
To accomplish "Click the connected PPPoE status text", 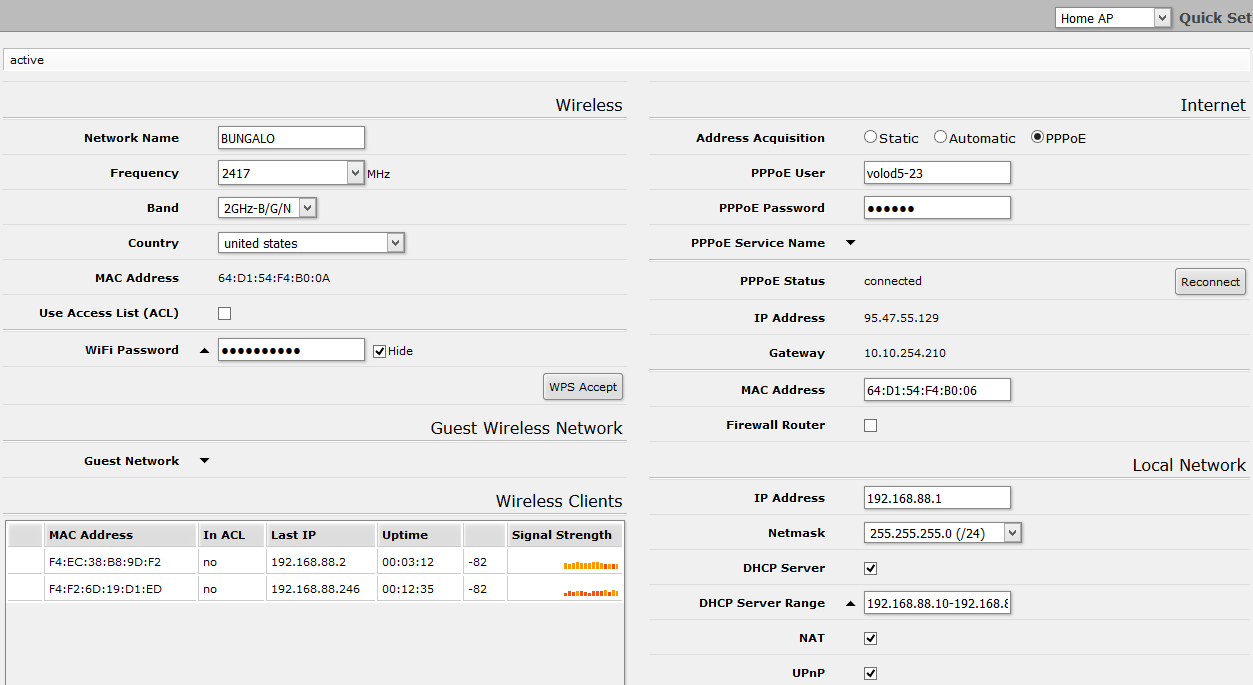I will coord(893,281).
